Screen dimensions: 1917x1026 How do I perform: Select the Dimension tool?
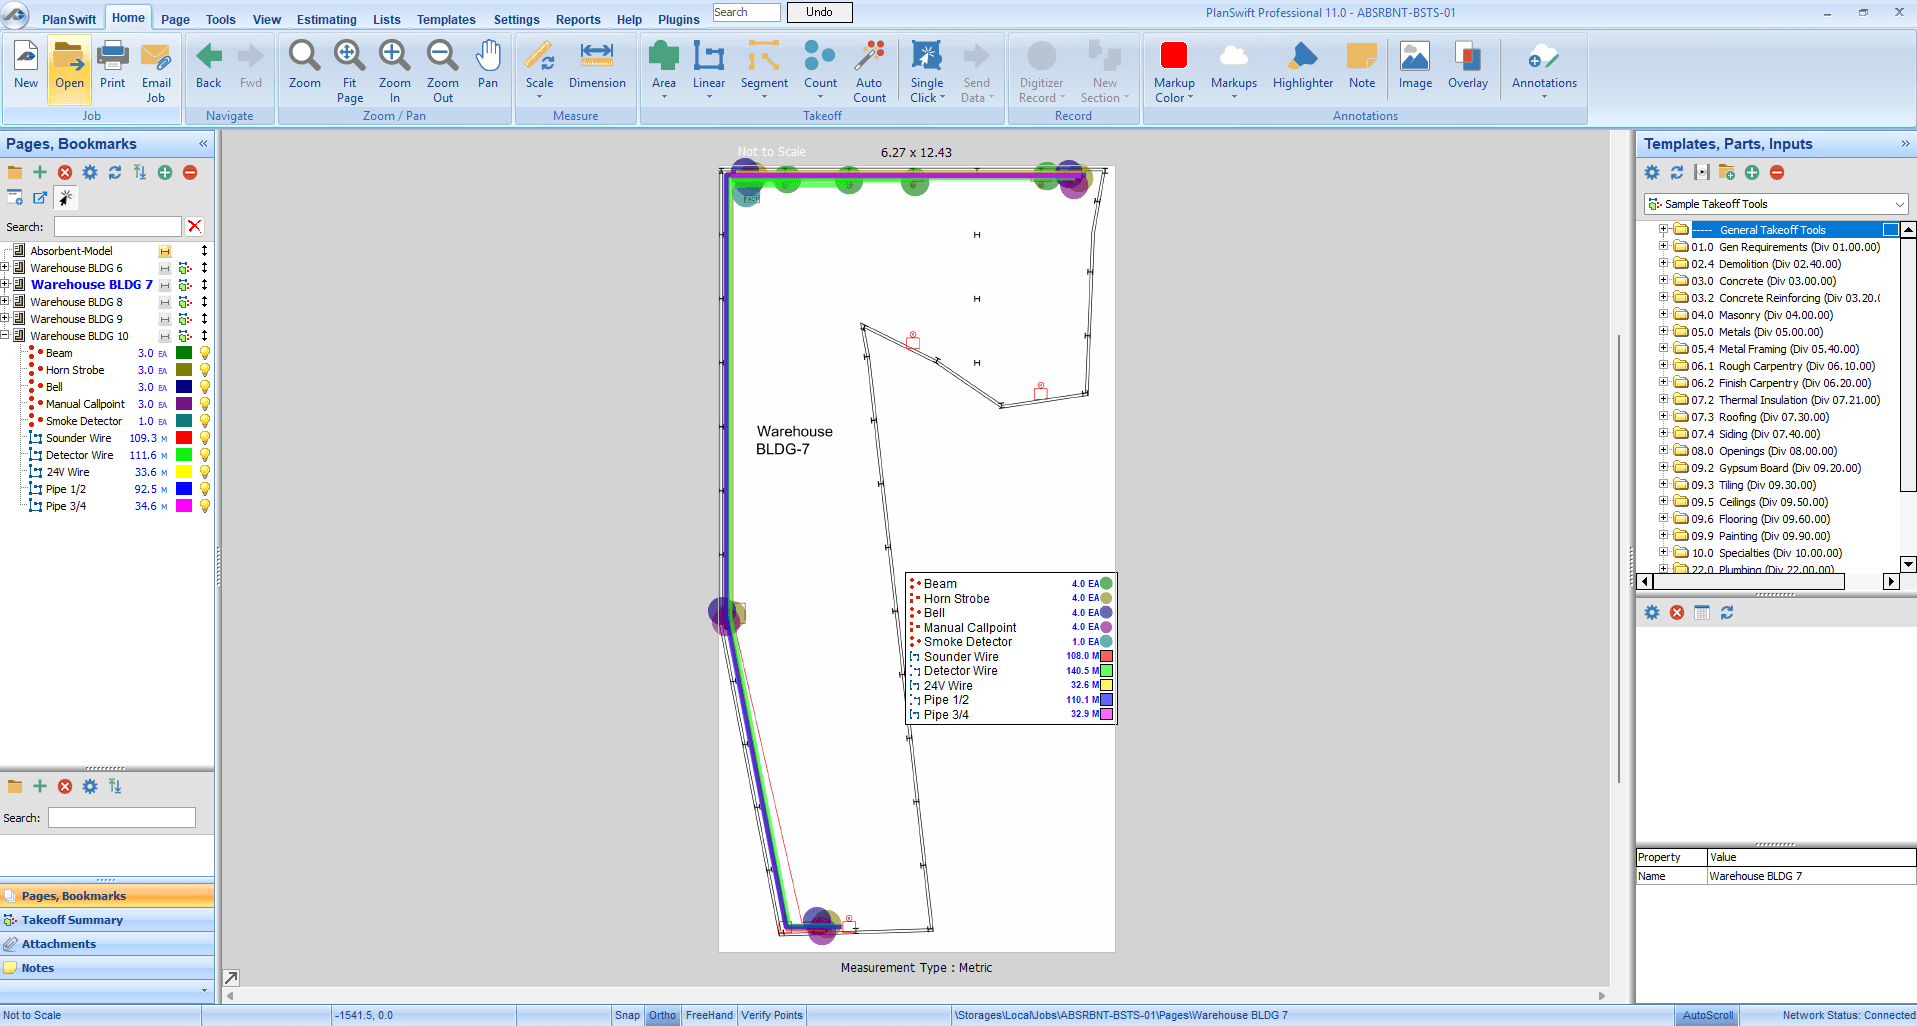tap(597, 66)
